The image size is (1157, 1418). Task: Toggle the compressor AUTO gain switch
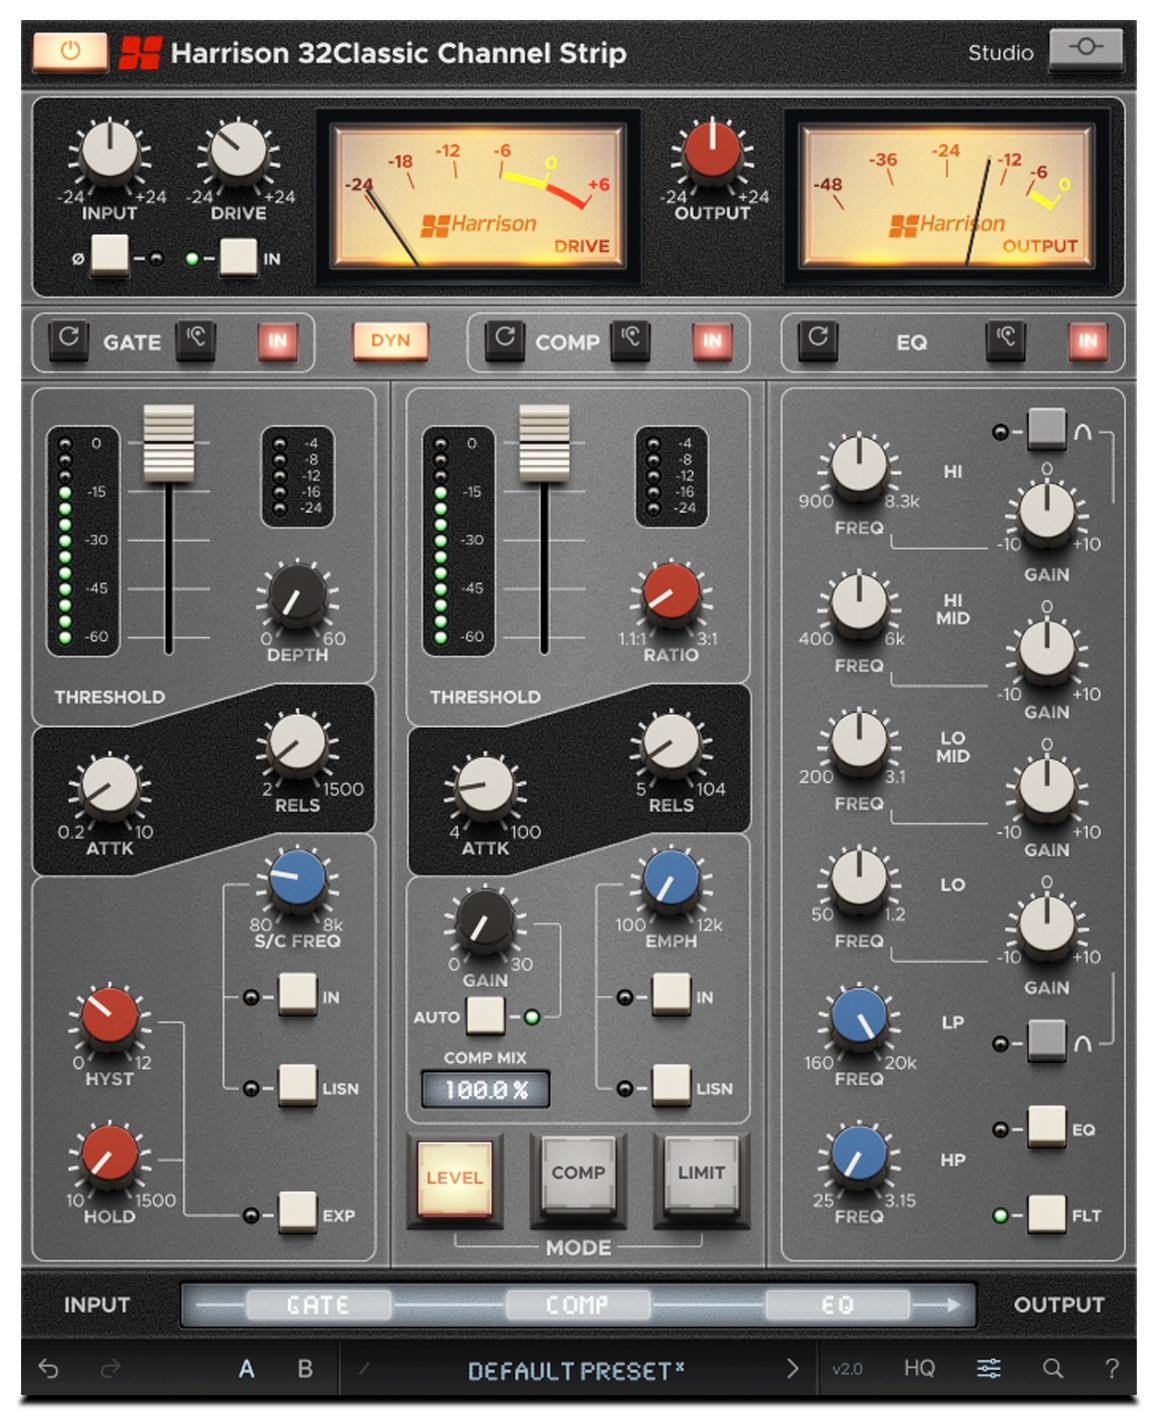tap(485, 1016)
